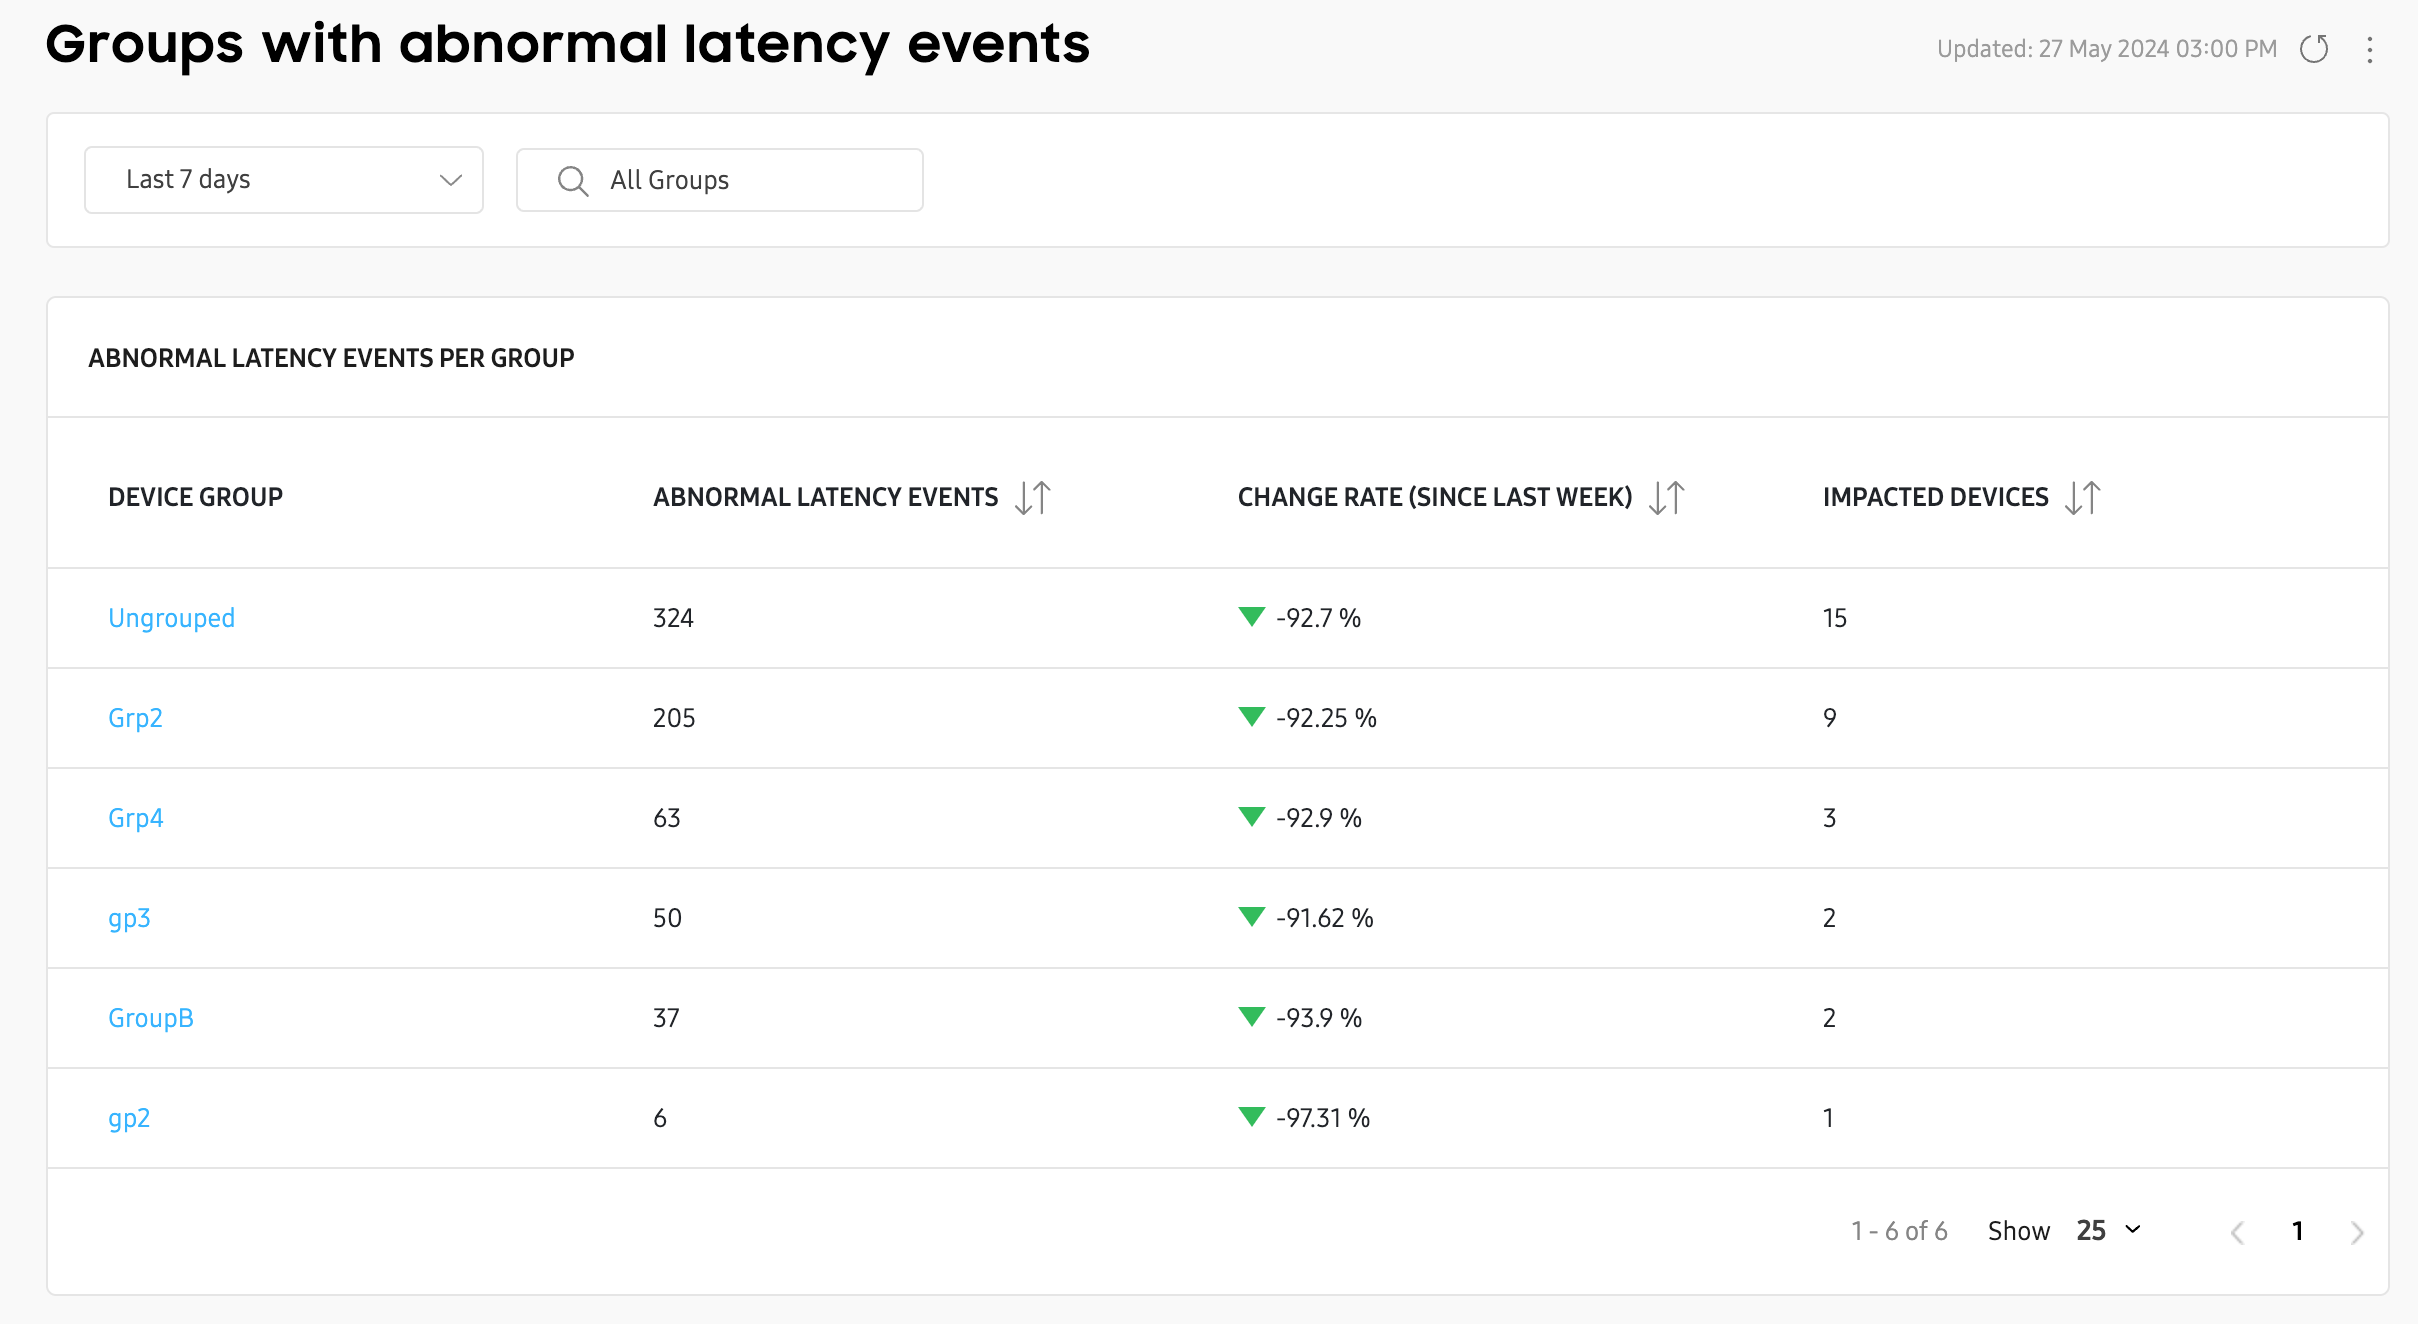Go to the next page arrow
The height and width of the screenshot is (1324, 2418).
point(2357,1232)
